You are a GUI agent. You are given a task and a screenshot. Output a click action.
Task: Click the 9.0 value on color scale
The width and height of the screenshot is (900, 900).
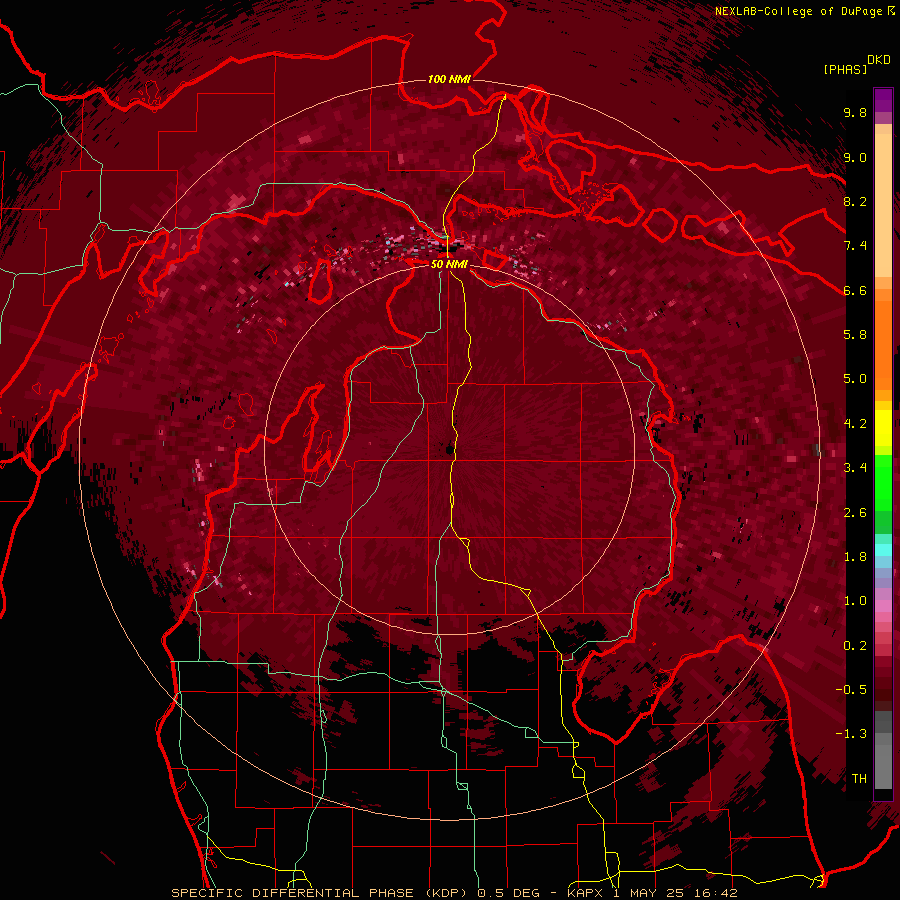[855, 157]
